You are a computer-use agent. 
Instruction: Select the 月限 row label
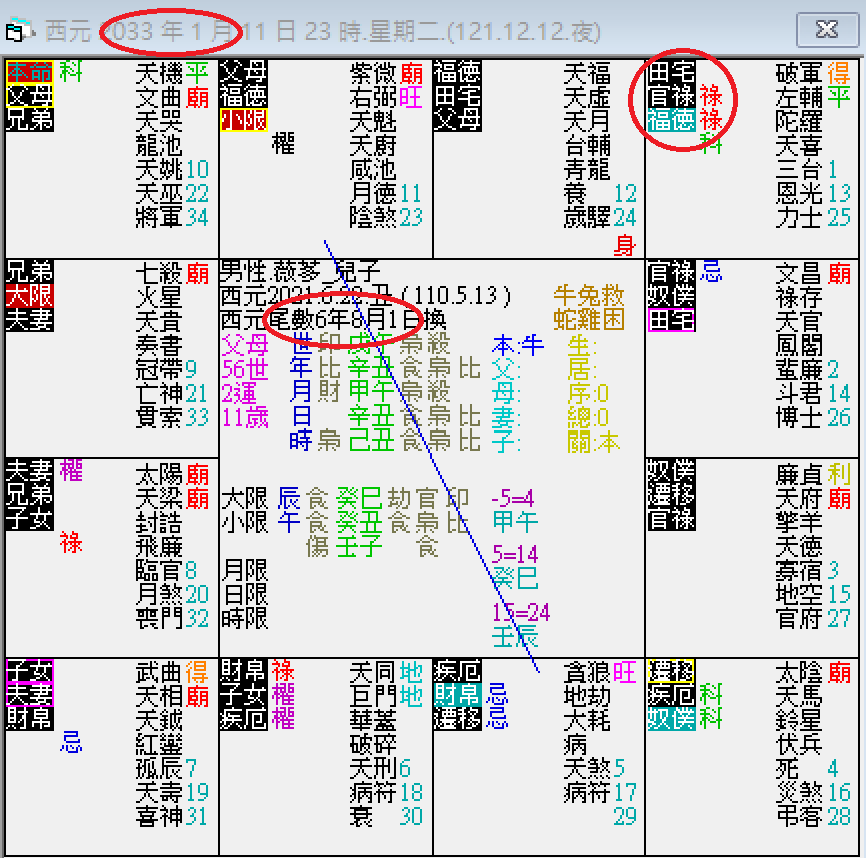pos(244,570)
